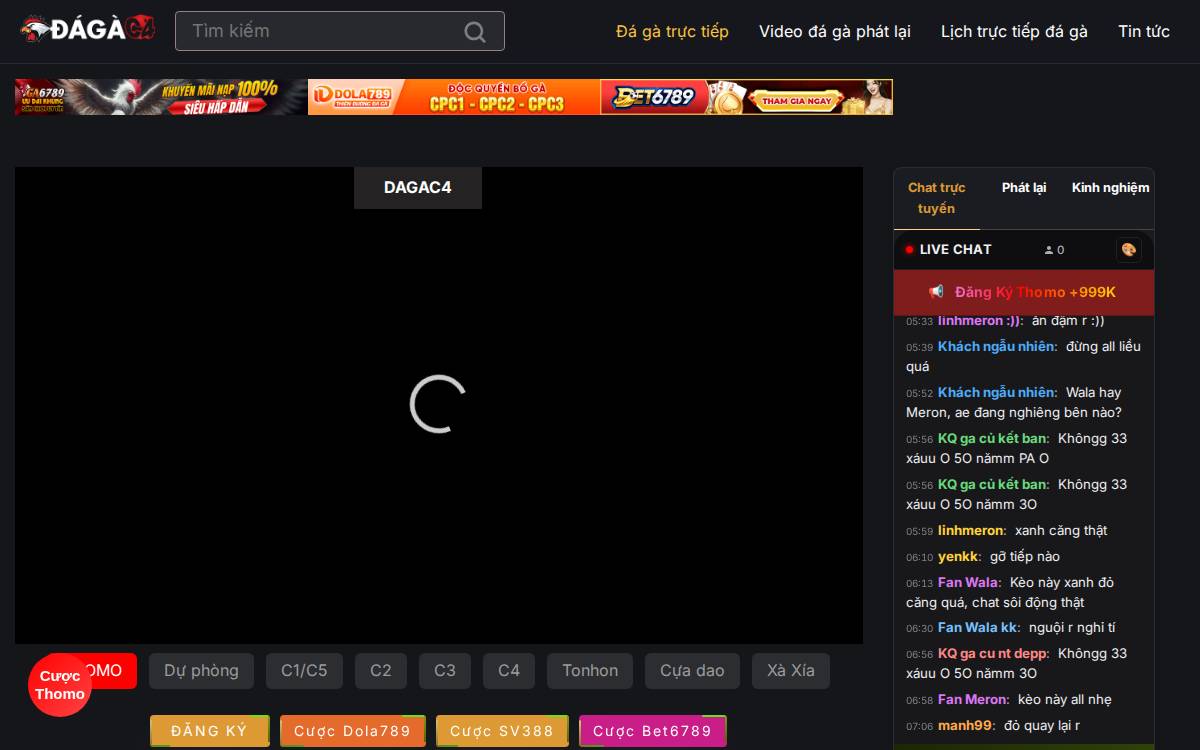Click the 05:39 Khách ngẫu nhiên username
The height and width of the screenshot is (750, 1200).
997,347
